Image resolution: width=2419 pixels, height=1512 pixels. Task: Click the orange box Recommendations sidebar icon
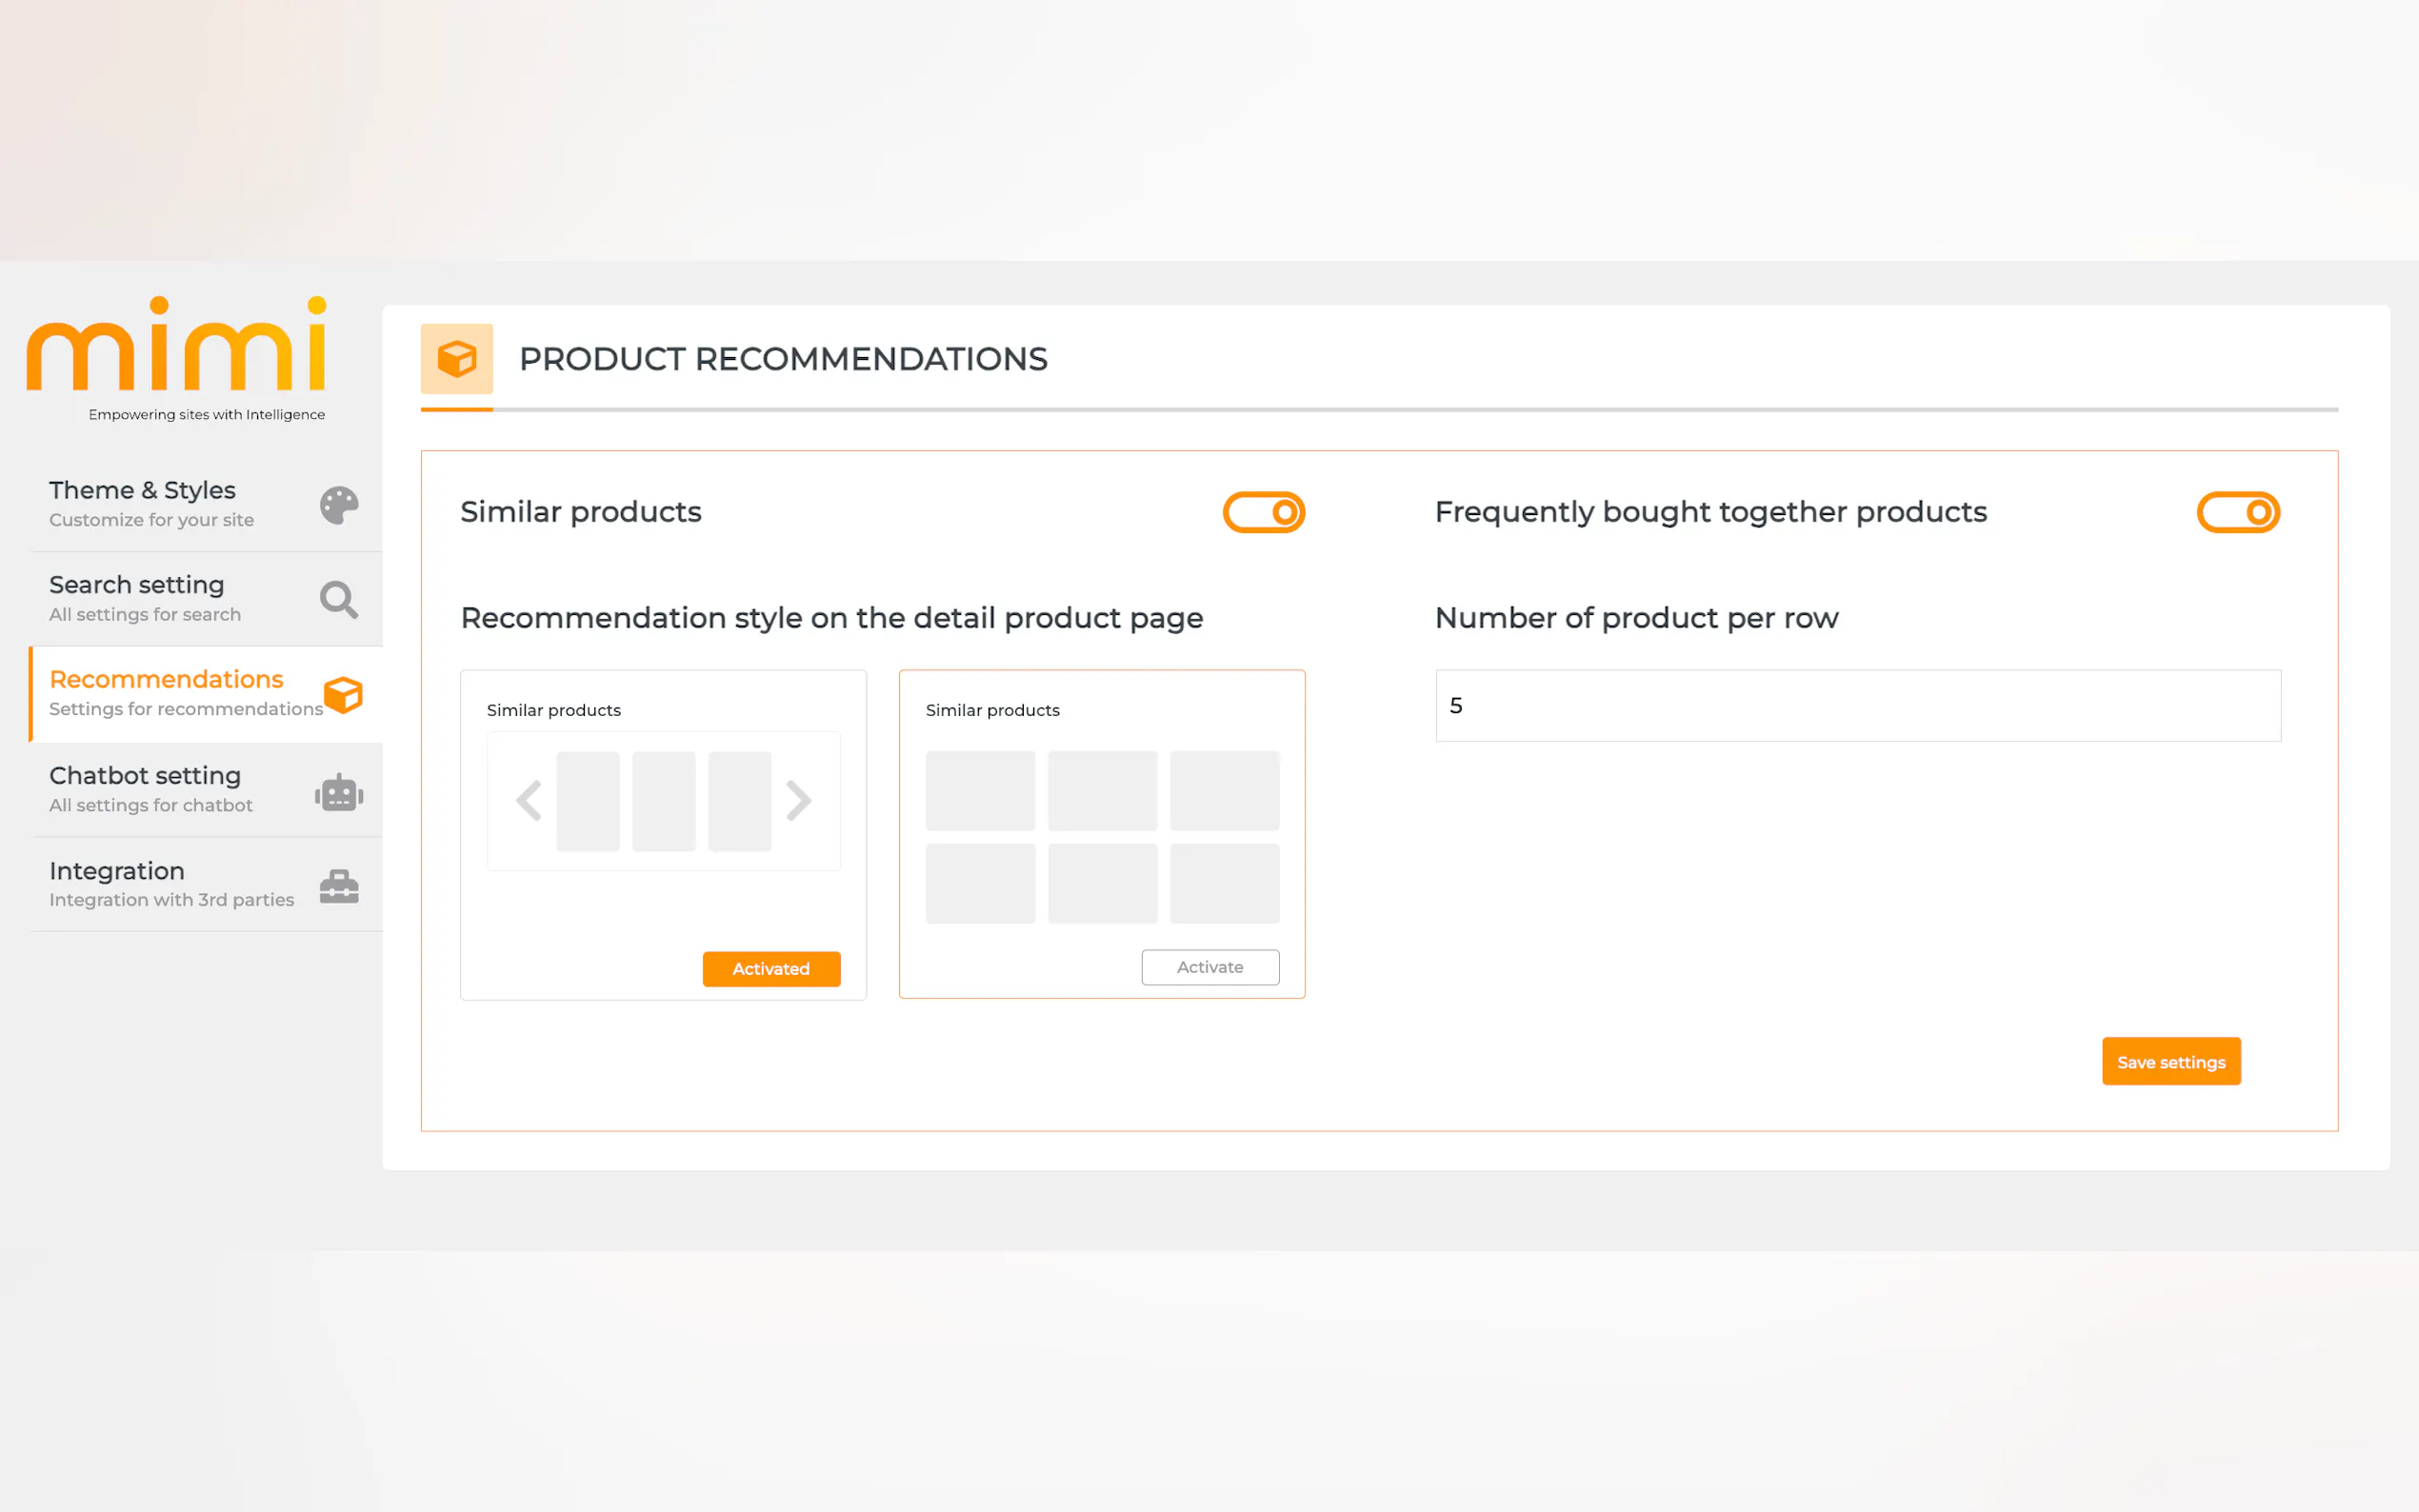pyautogui.click(x=343, y=695)
